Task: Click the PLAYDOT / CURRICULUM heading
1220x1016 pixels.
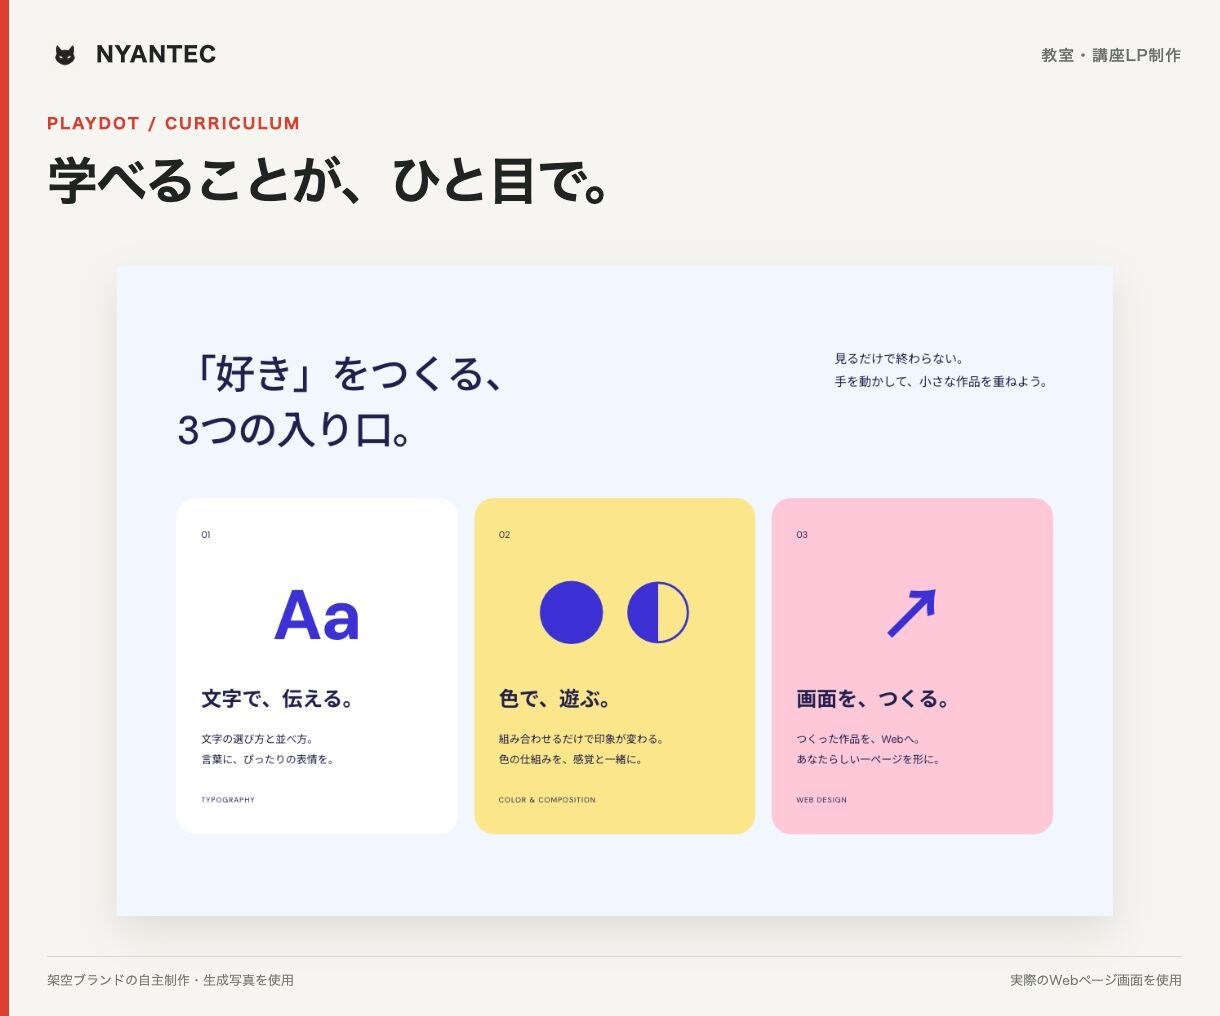Action: pyautogui.click(x=173, y=123)
